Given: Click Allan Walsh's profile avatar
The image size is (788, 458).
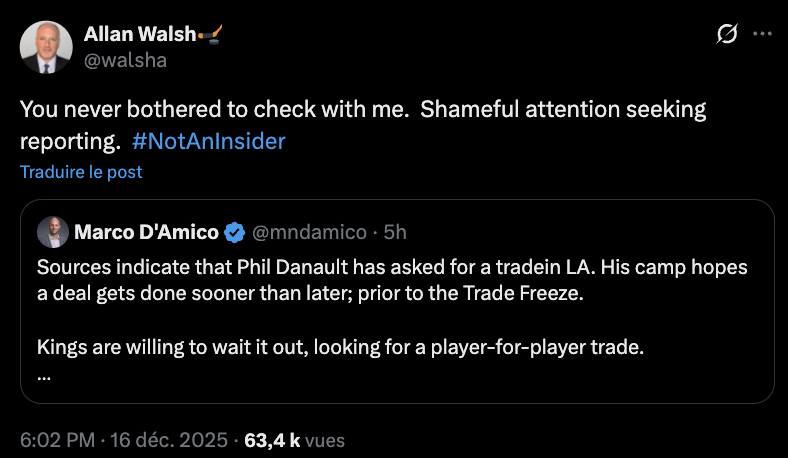Looking at the screenshot, I should pos(46,46).
